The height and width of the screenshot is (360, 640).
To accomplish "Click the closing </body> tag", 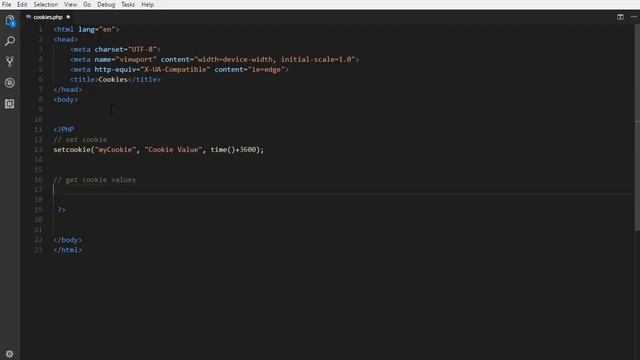I will click(68, 240).
